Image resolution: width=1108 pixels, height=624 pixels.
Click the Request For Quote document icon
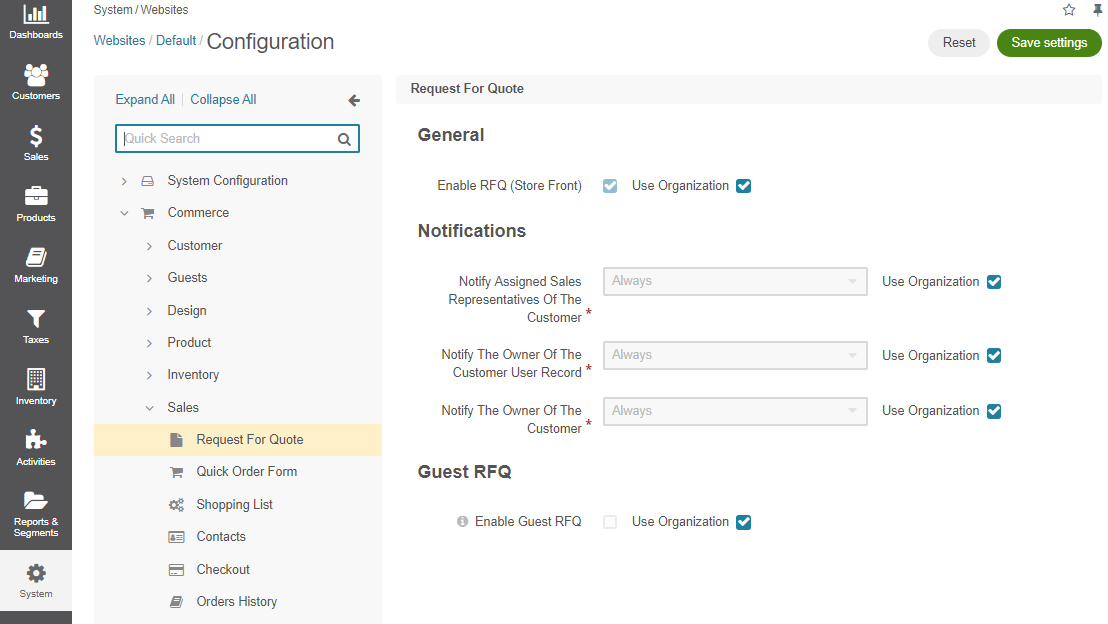(x=177, y=440)
